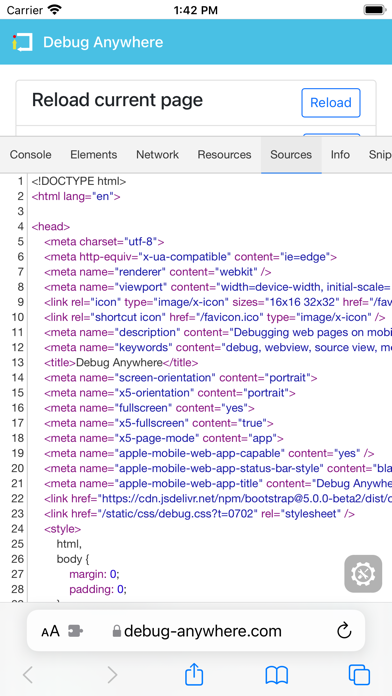Click the Reload button
The image size is (392, 696).
[x=331, y=103]
